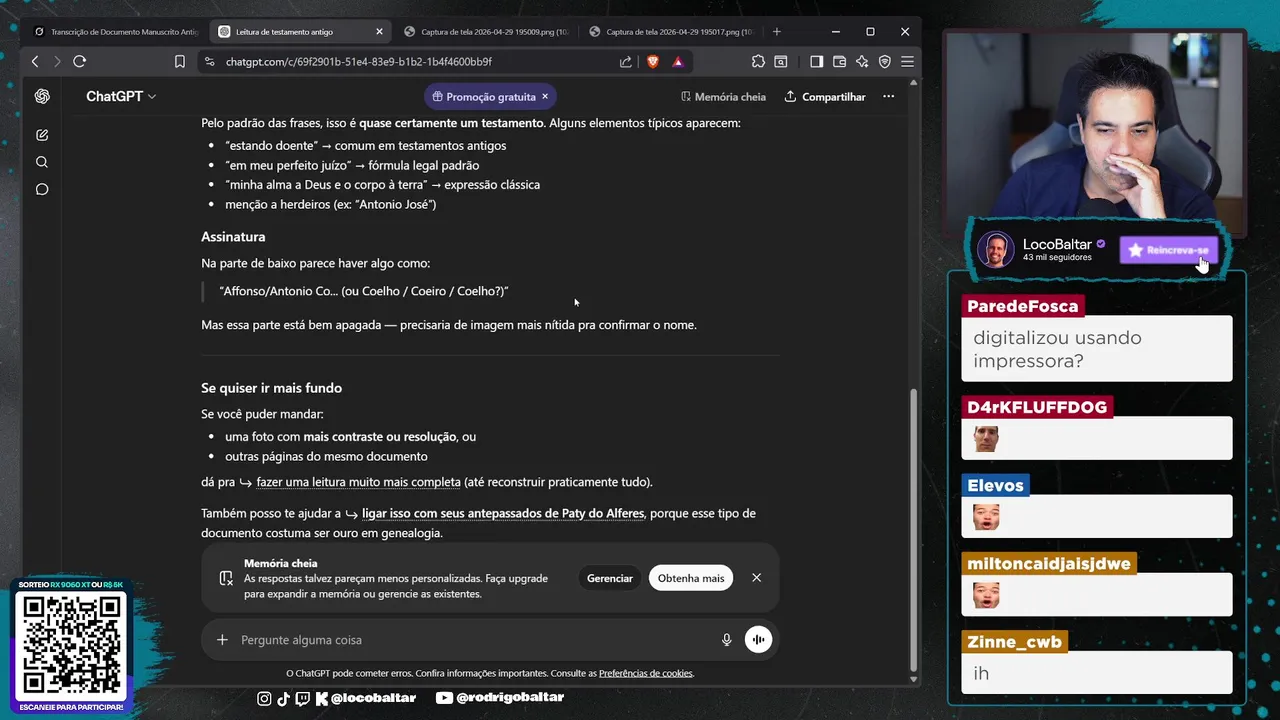Add attachment with plus icon
The height and width of the screenshot is (720, 1280).
222,640
